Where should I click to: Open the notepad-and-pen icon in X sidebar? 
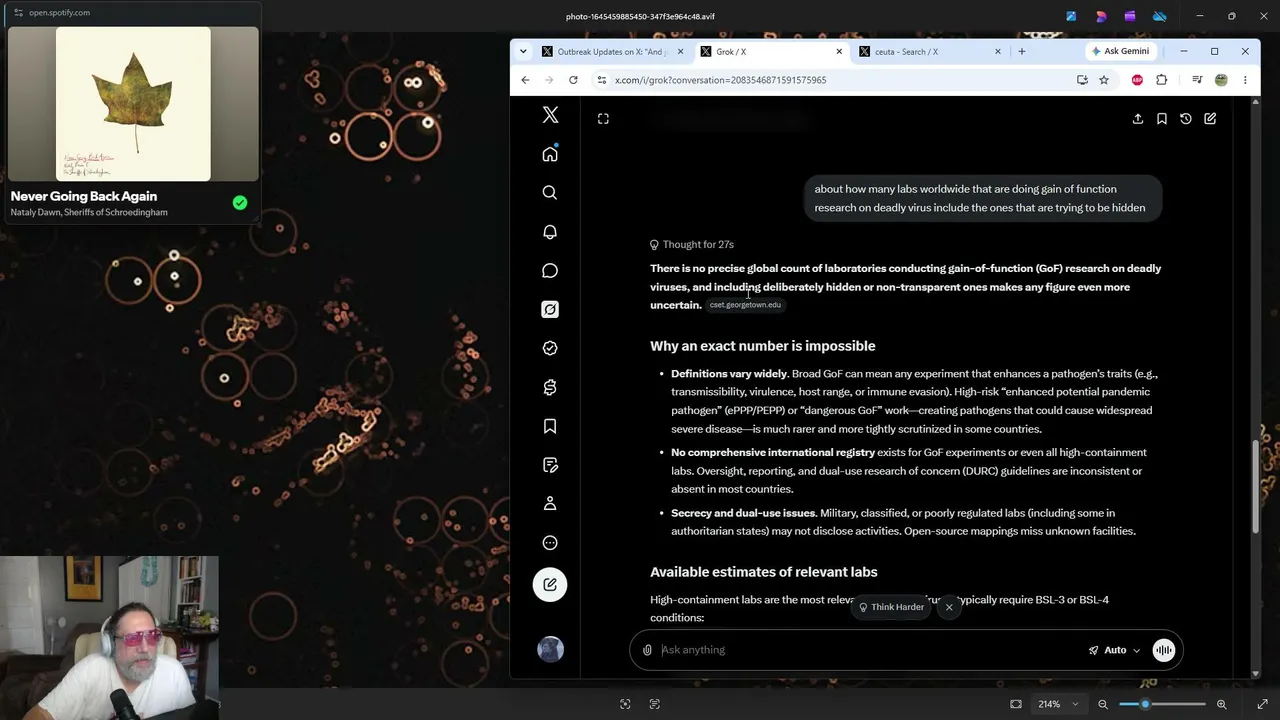pyautogui.click(x=550, y=465)
